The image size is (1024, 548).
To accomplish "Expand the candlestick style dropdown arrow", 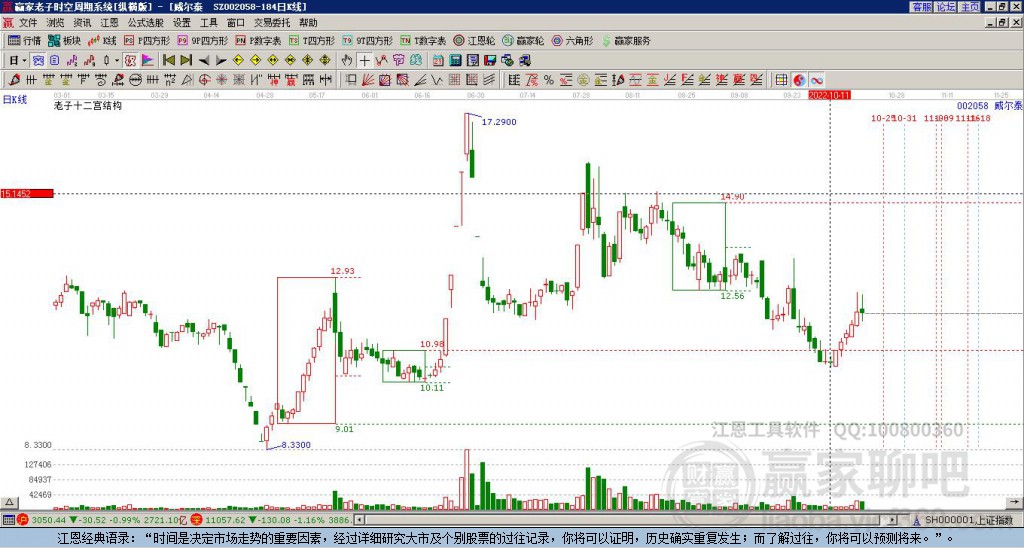I will pos(117,61).
